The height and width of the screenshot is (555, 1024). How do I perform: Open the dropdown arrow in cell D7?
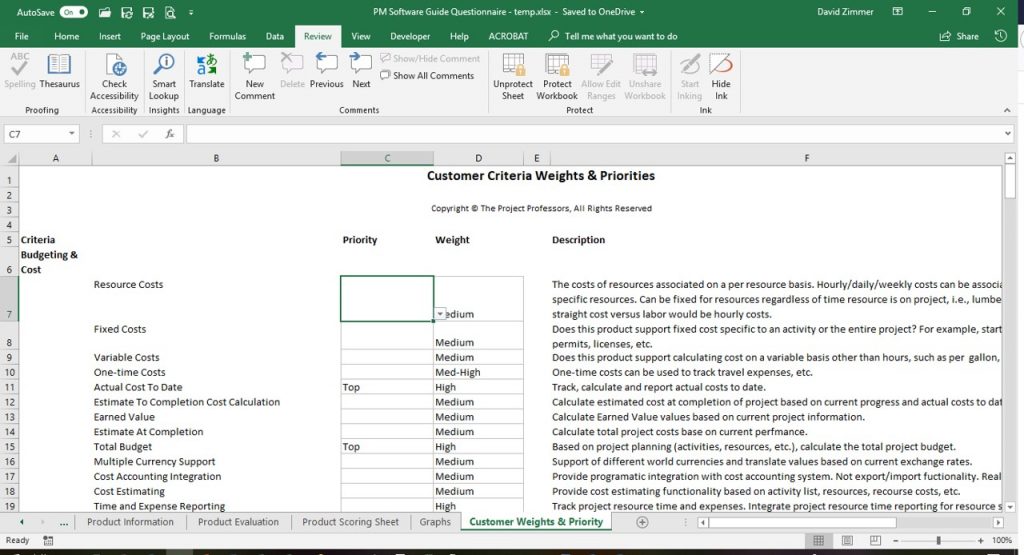tap(440, 314)
